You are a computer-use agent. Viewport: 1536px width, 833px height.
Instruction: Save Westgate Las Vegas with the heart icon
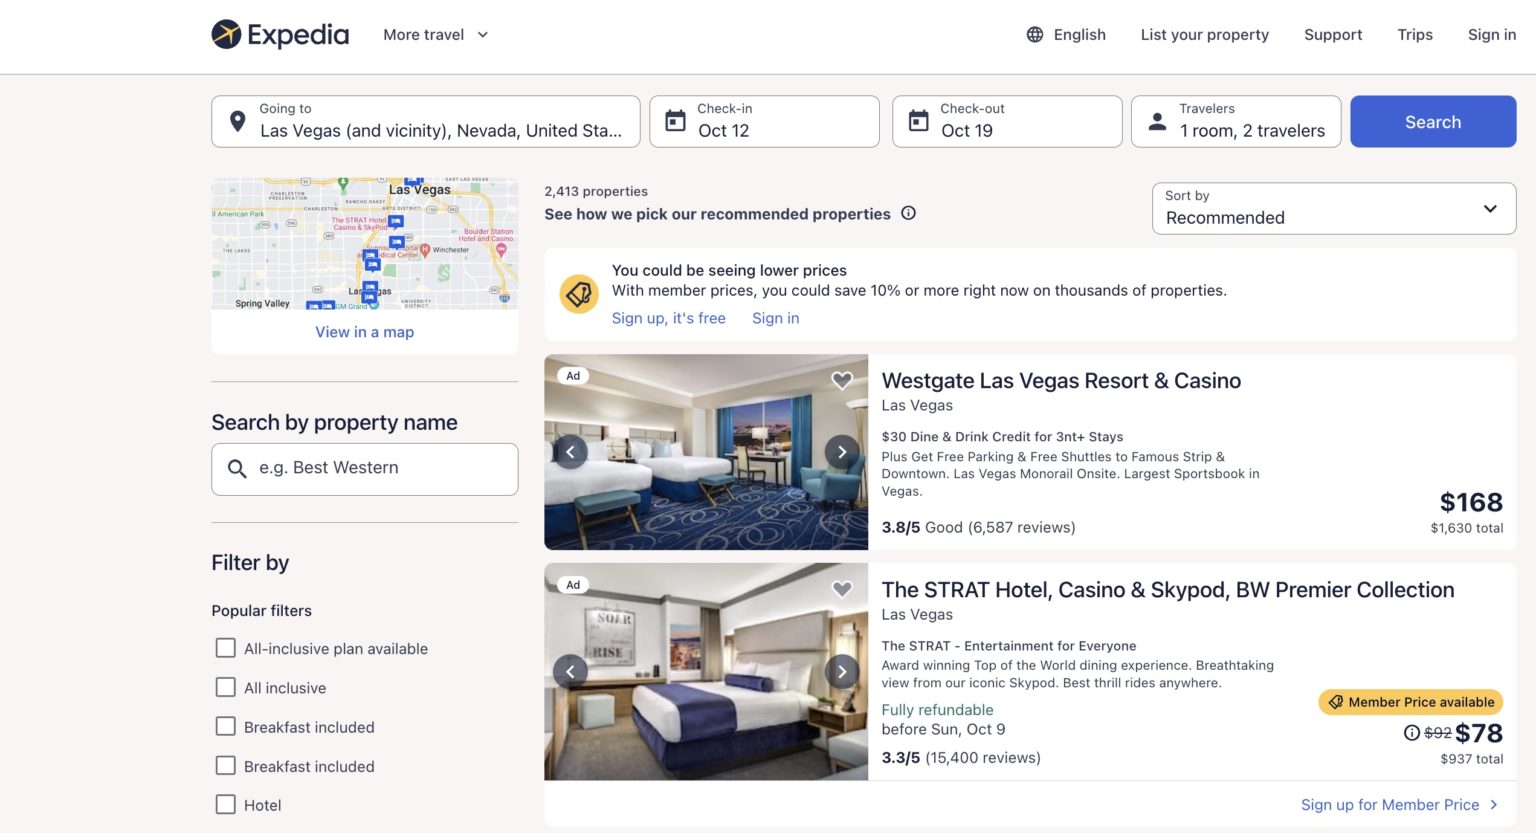[x=841, y=380]
